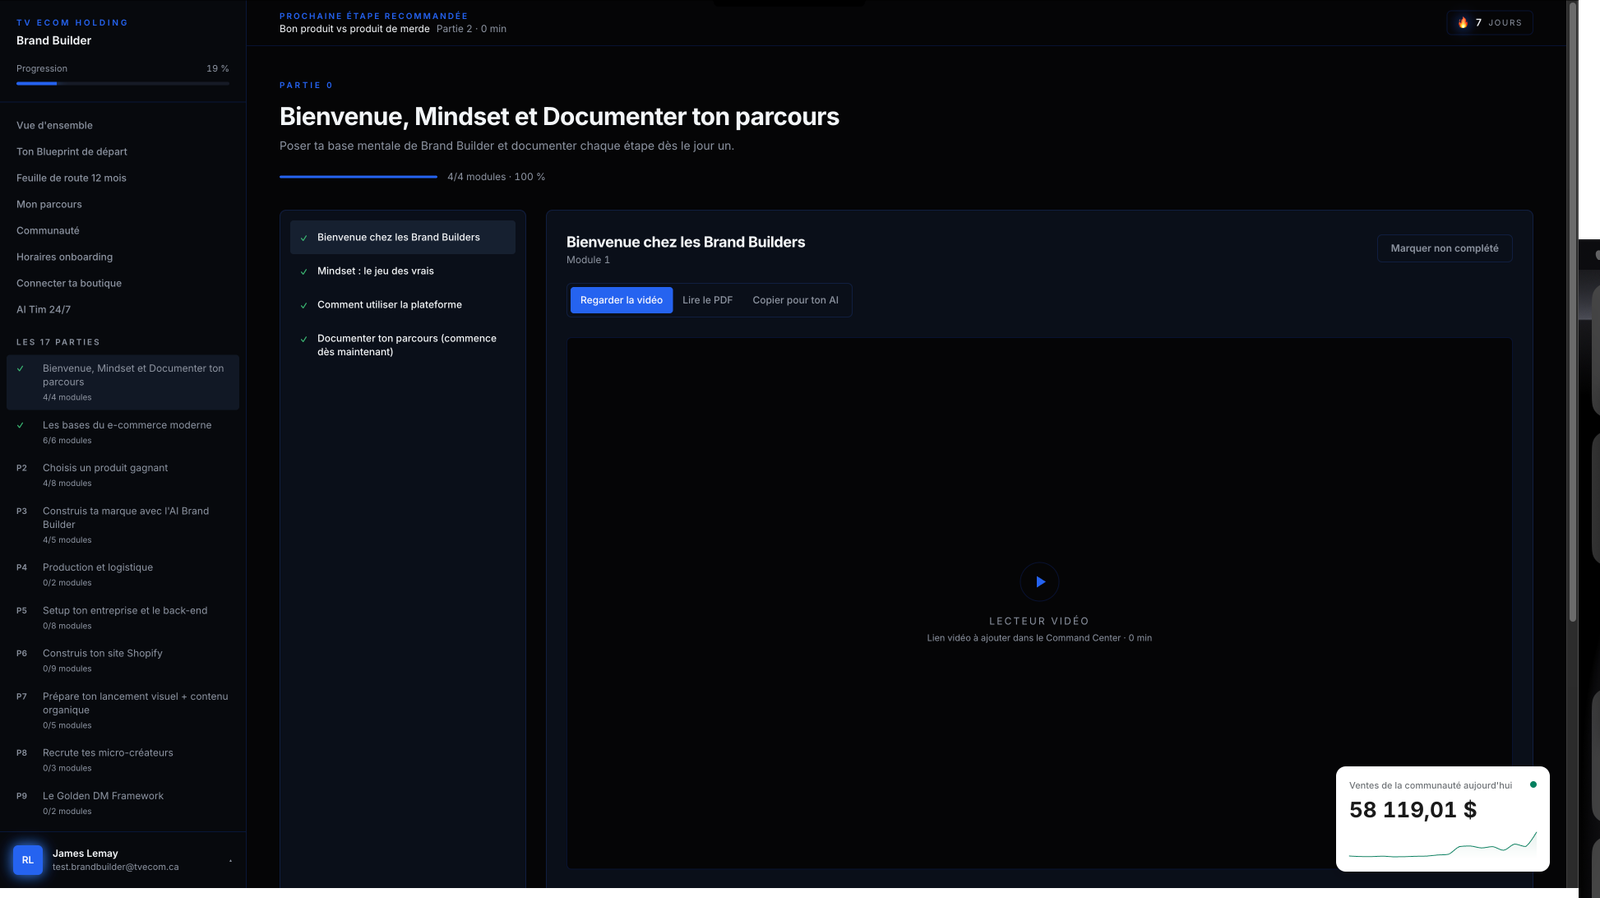Image resolution: width=1600 pixels, height=898 pixels.
Task: Click 'Marquer non complété' button
Action: 1444,248
